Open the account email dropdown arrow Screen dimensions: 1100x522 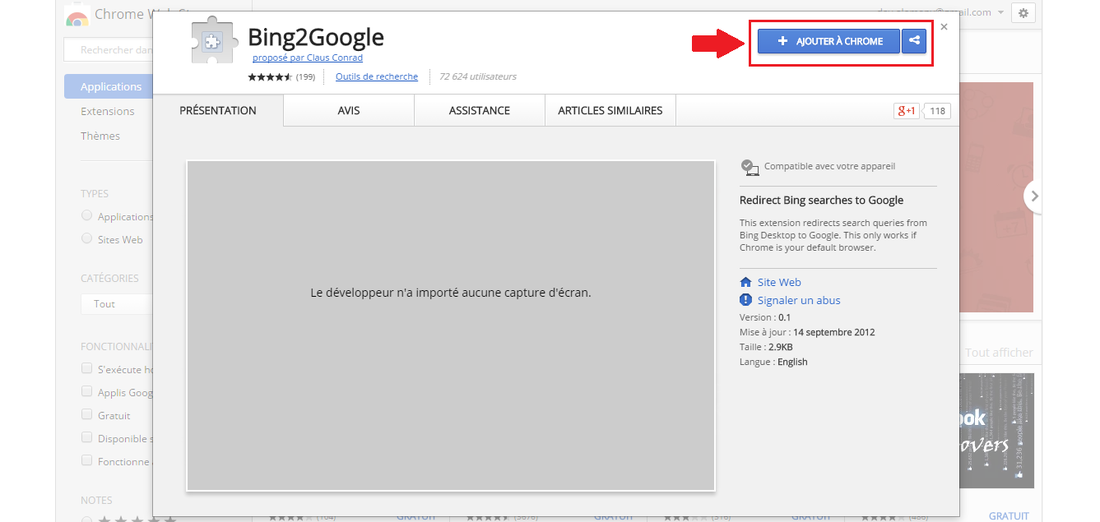pyautogui.click(x=1001, y=13)
